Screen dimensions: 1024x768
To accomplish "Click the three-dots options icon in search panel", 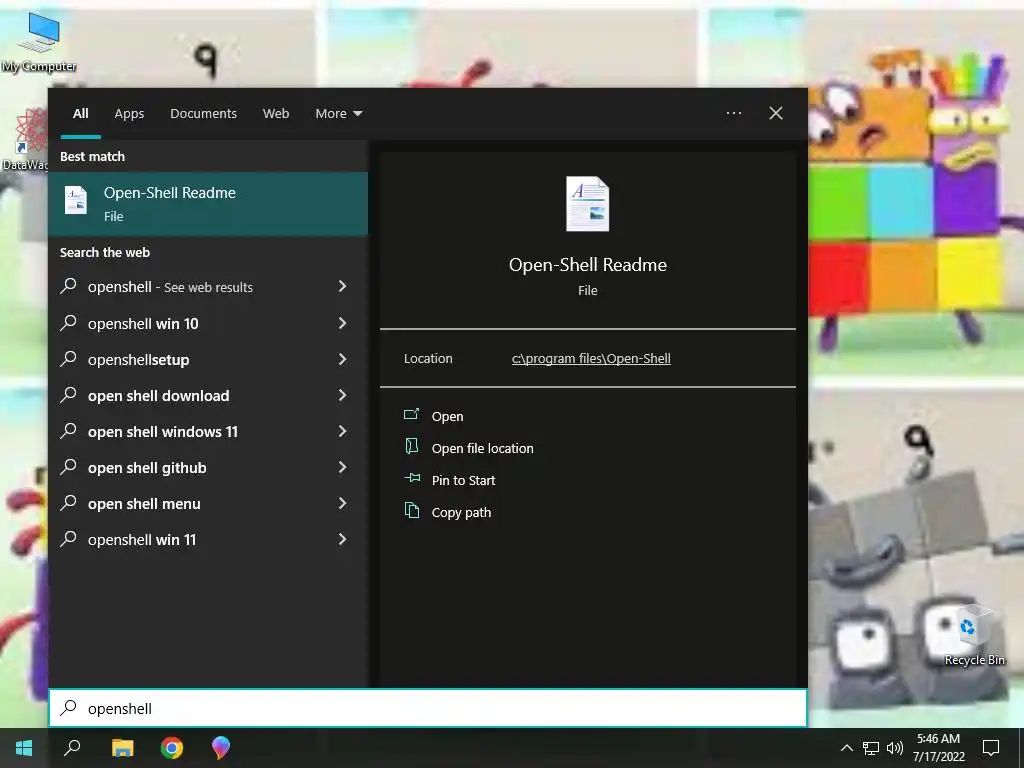I will (733, 113).
